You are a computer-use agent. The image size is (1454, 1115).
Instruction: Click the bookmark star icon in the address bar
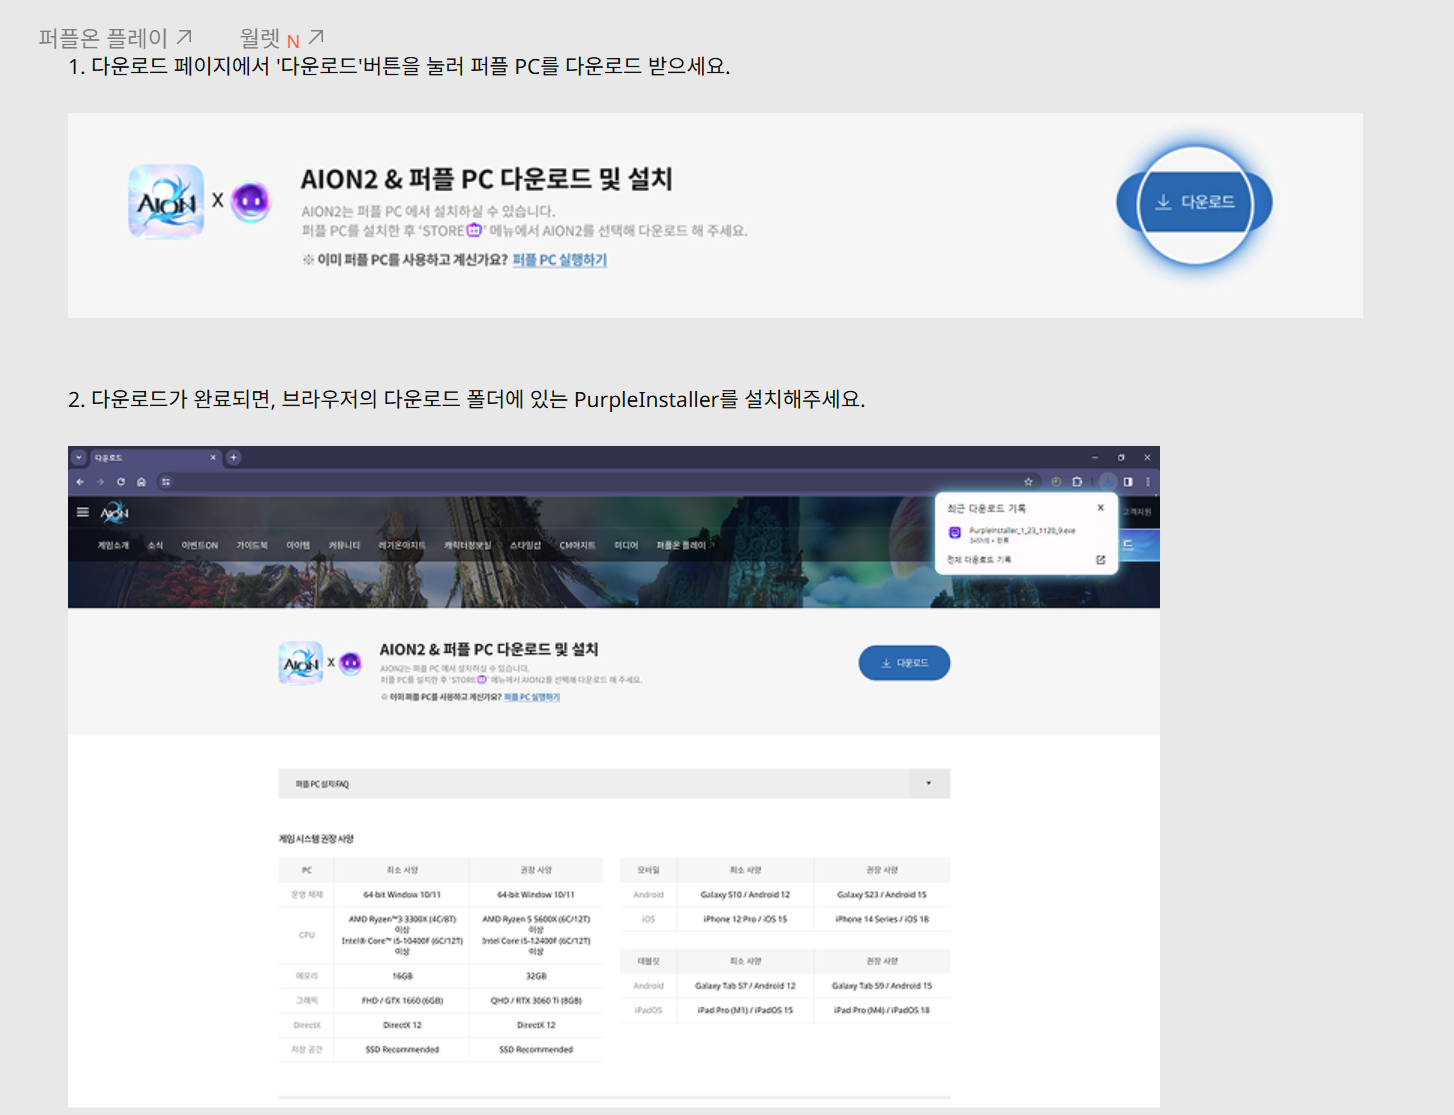1028,482
